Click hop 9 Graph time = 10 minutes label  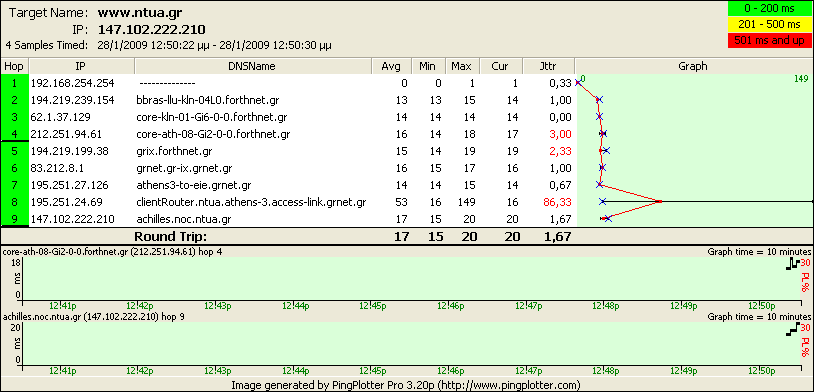coord(759,316)
